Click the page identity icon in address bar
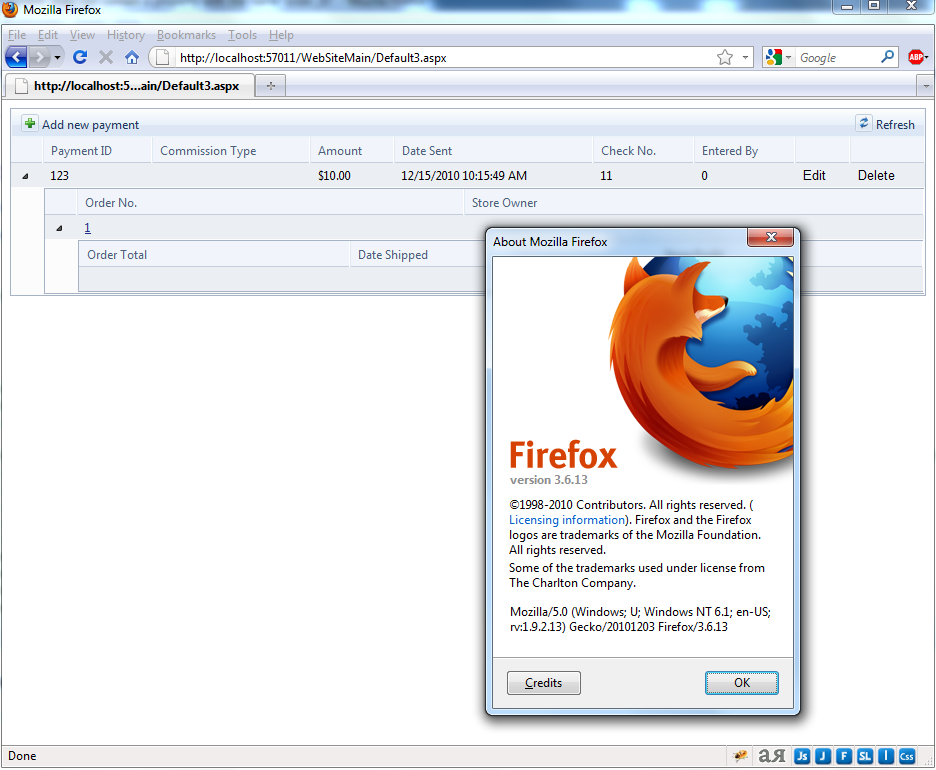The image size is (936, 770). 162,57
